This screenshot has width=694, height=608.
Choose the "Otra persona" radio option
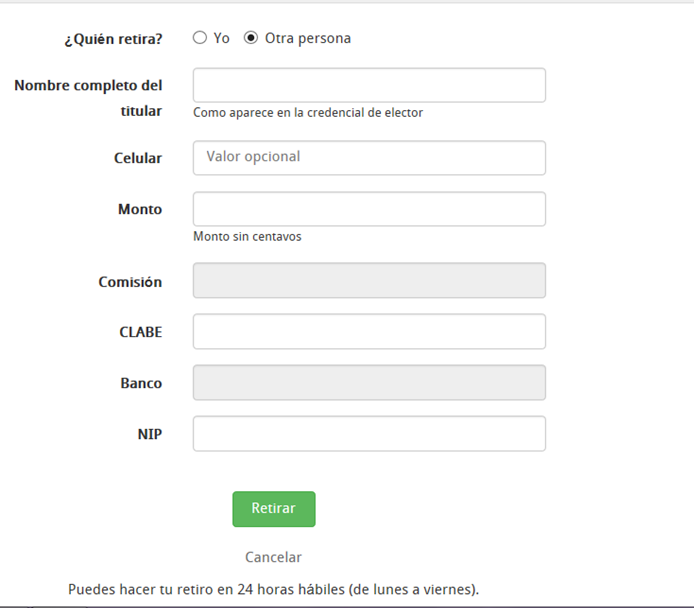(x=251, y=38)
